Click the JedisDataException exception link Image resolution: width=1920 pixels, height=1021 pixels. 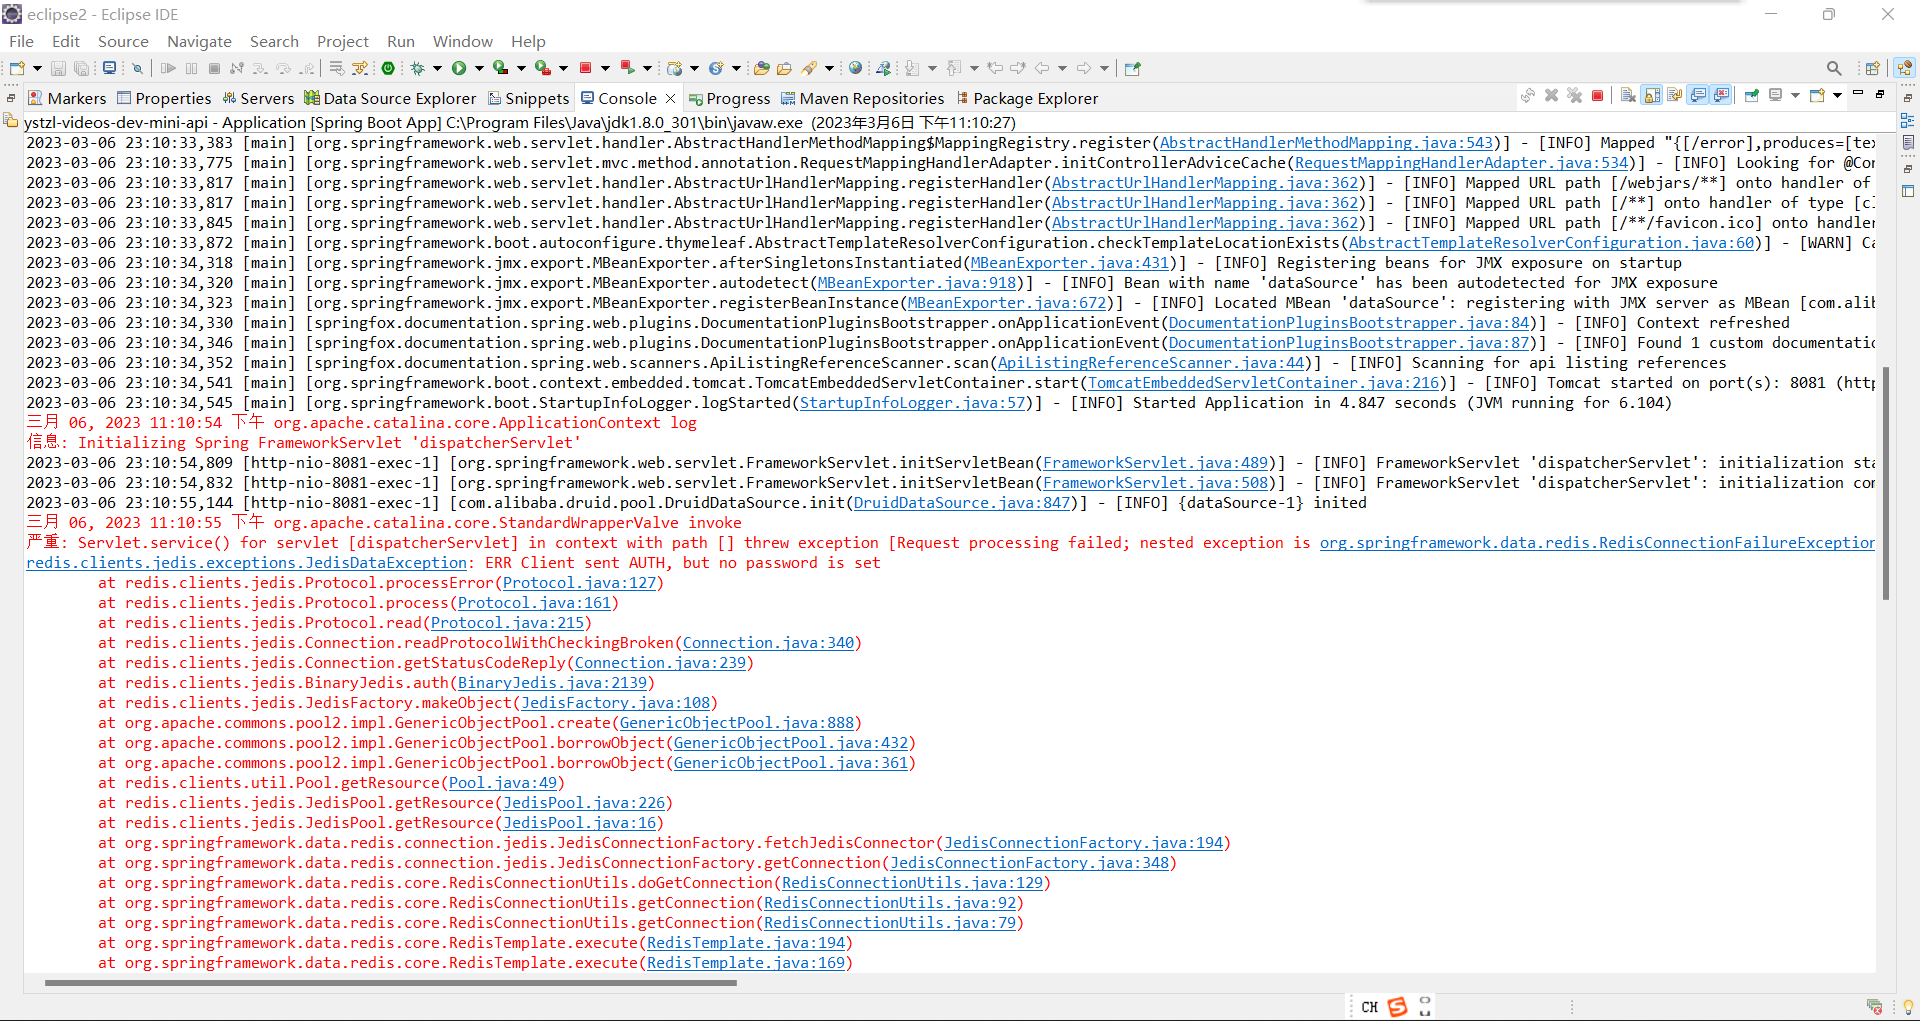tap(246, 563)
